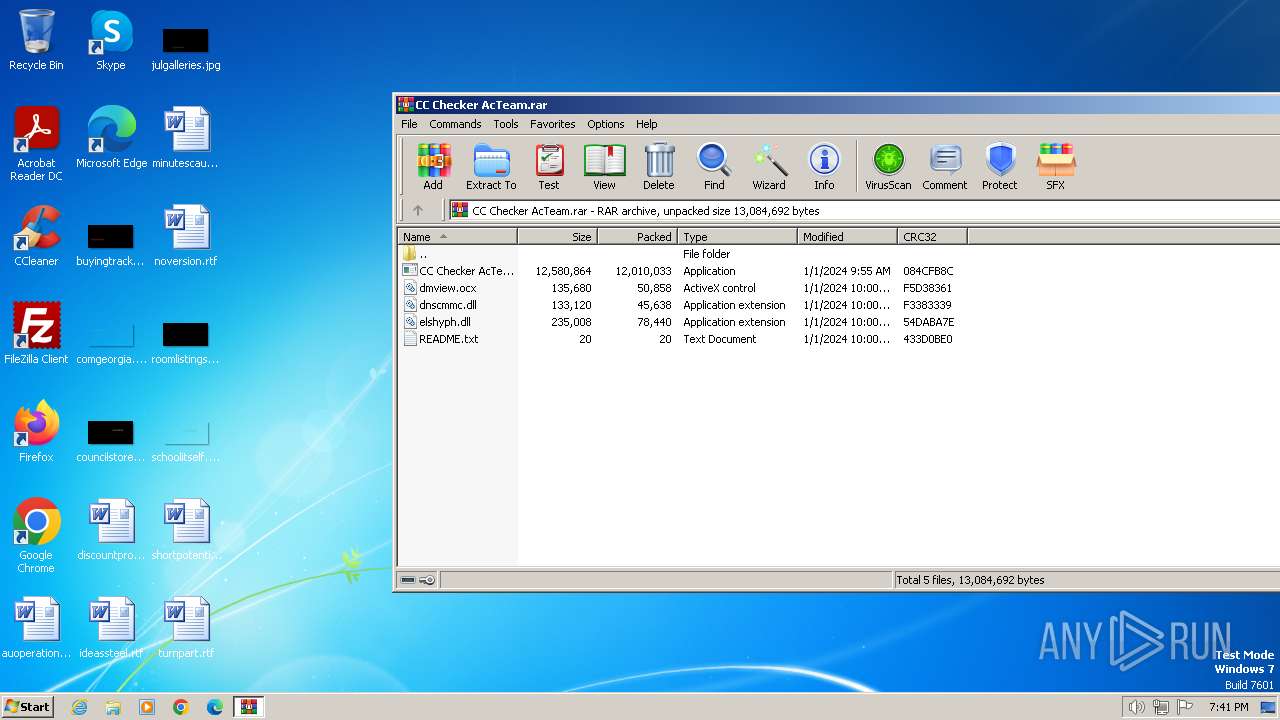The width and height of the screenshot is (1280, 720).
Task: Click the archive path address field
Action: (863, 210)
